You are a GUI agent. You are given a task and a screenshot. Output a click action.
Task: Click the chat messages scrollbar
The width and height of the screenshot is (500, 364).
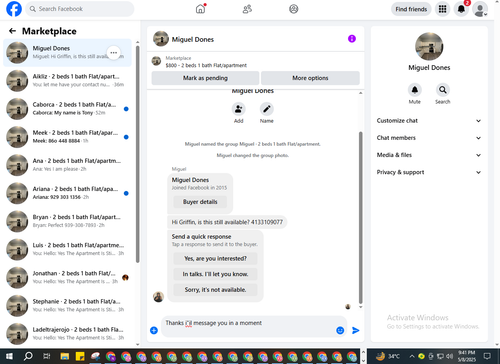point(360,217)
